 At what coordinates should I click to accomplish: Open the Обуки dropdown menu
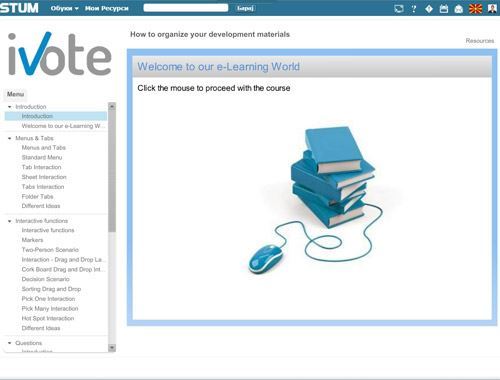pyautogui.click(x=64, y=8)
